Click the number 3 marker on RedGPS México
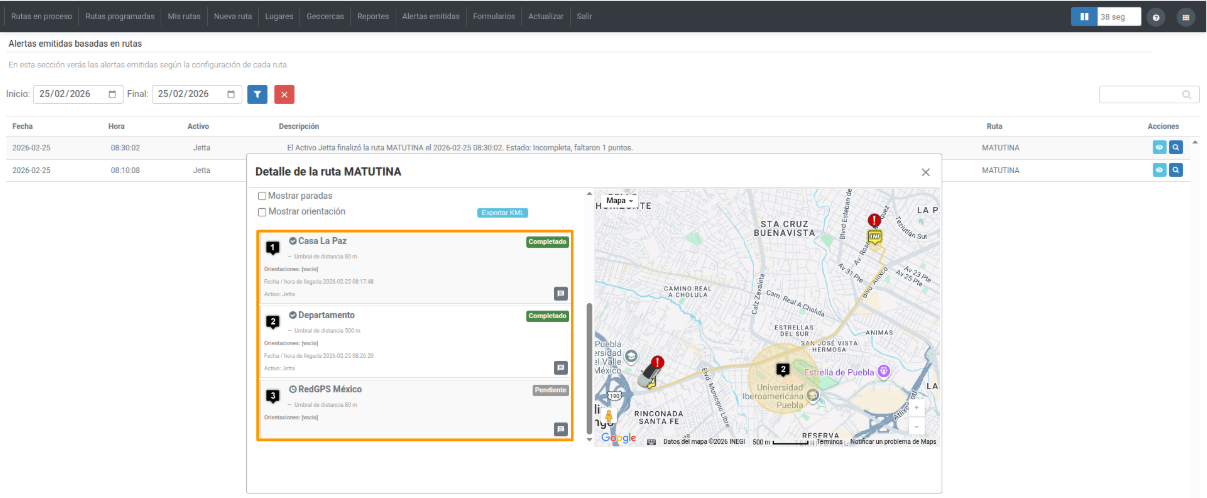The image size is (1207, 498). pyautogui.click(x=272, y=395)
